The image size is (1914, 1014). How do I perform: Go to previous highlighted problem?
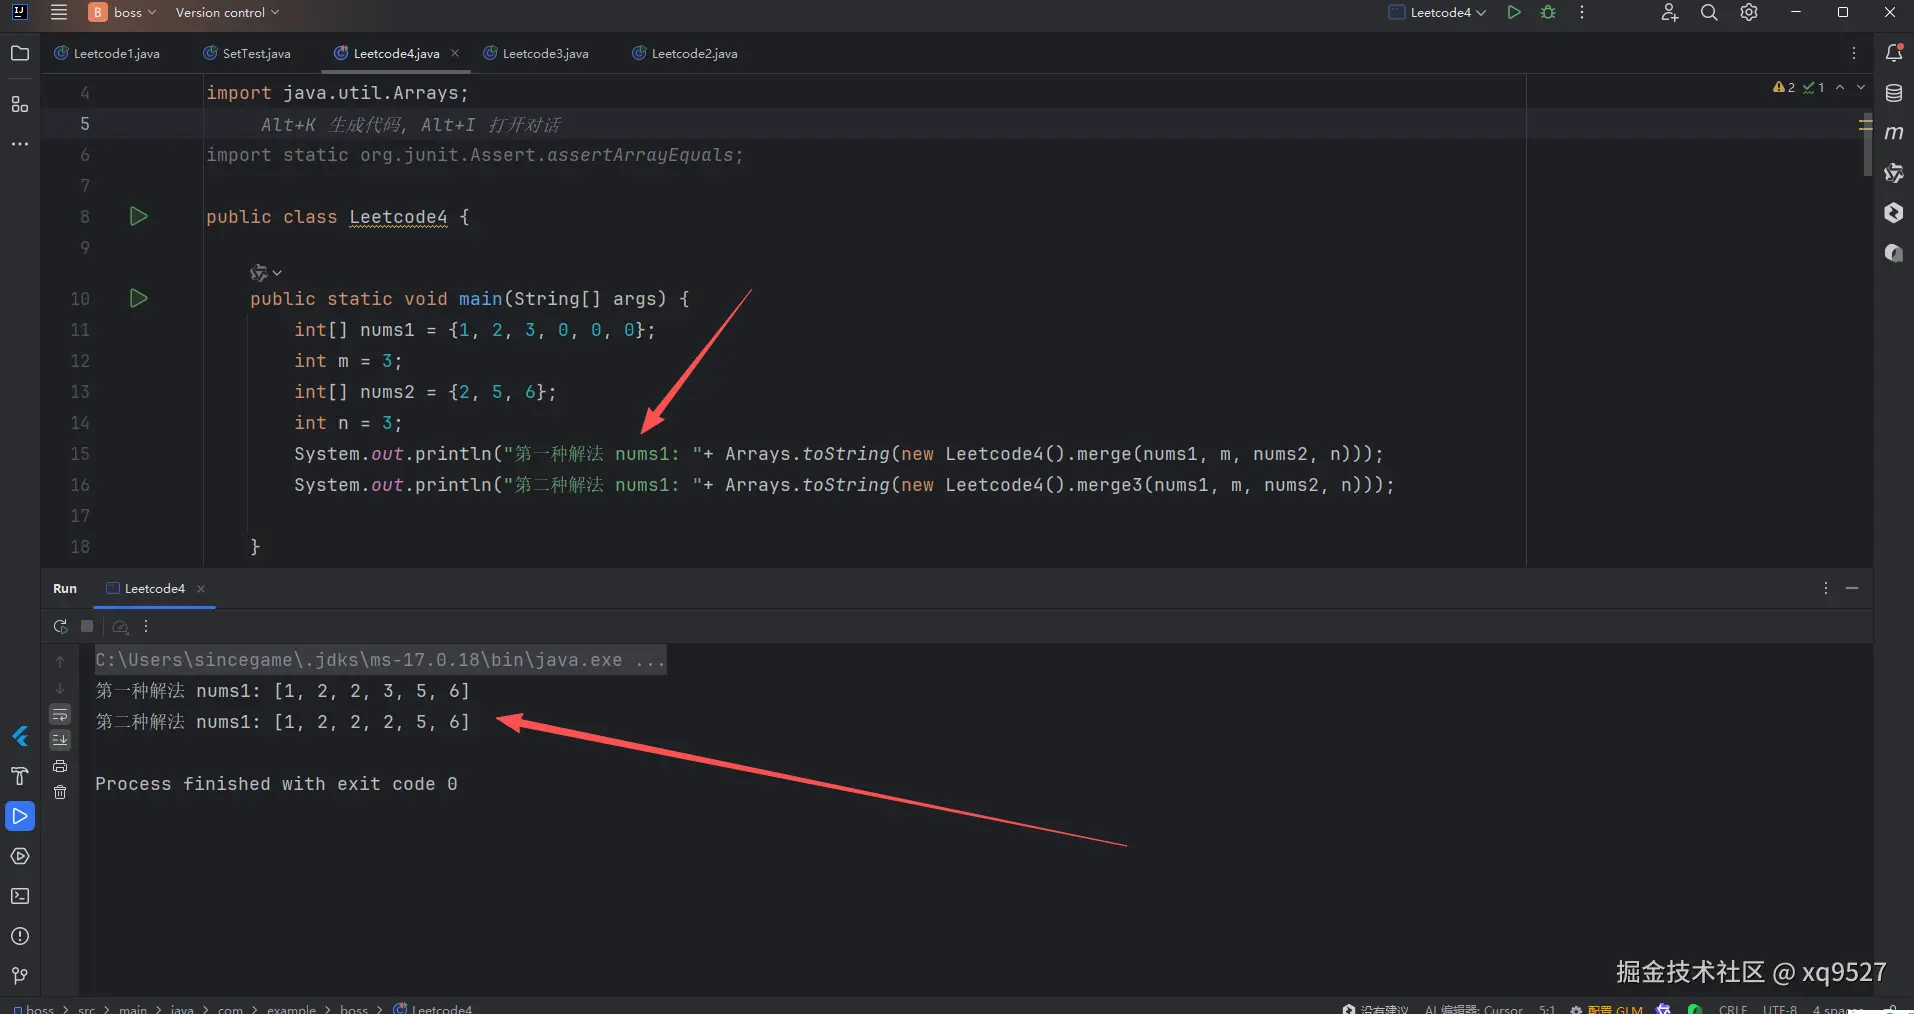point(1840,88)
